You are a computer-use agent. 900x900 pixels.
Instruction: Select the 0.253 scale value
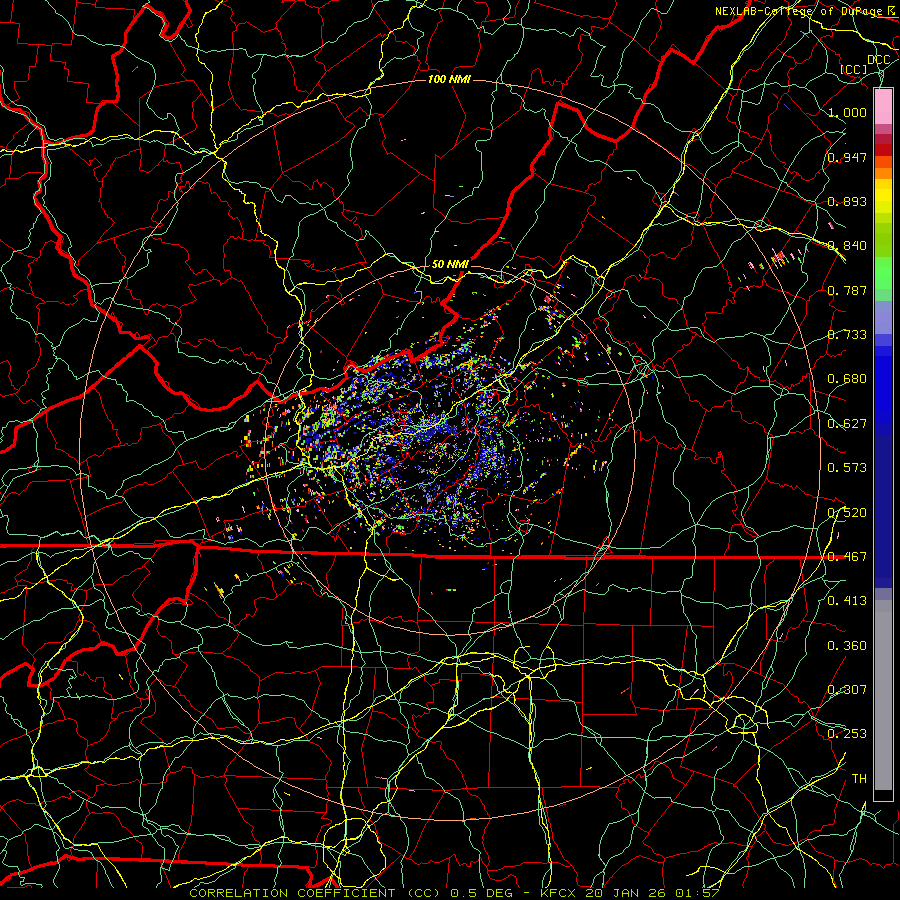847,734
